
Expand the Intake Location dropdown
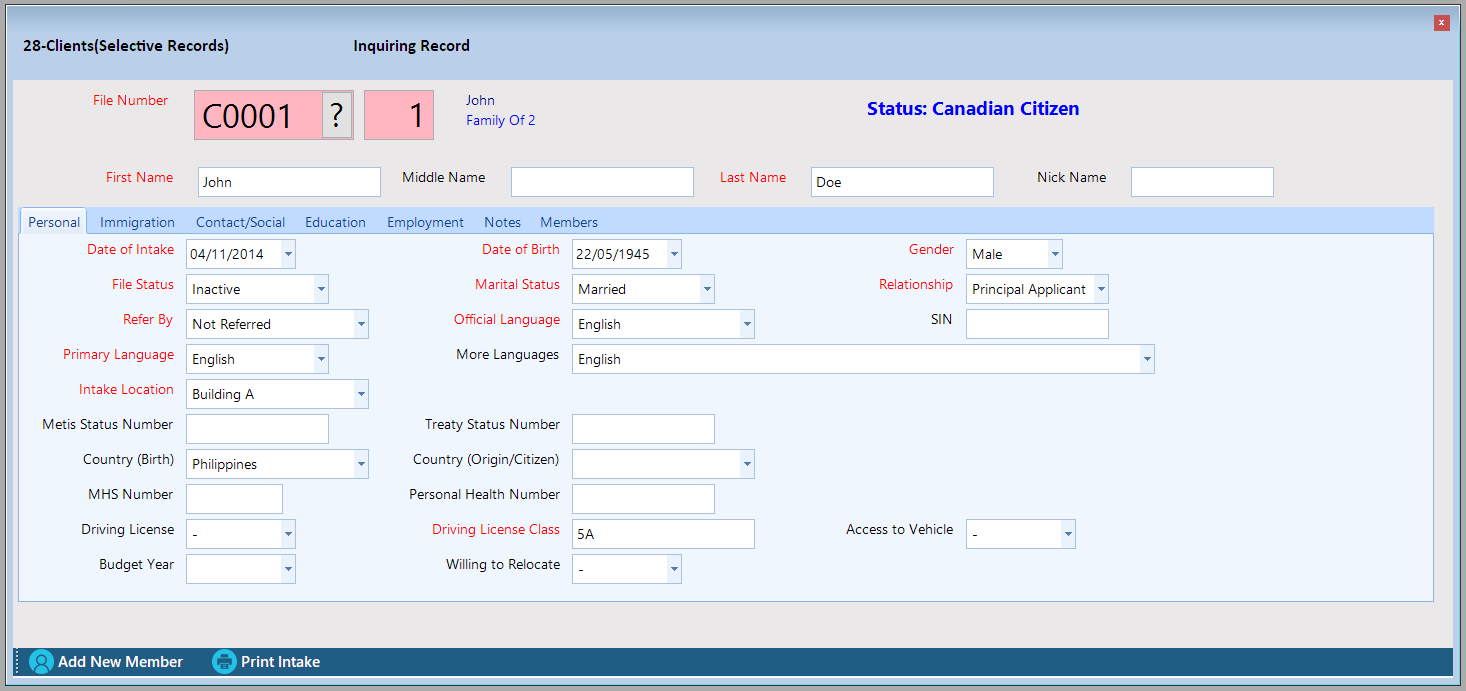(x=361, y=394)
